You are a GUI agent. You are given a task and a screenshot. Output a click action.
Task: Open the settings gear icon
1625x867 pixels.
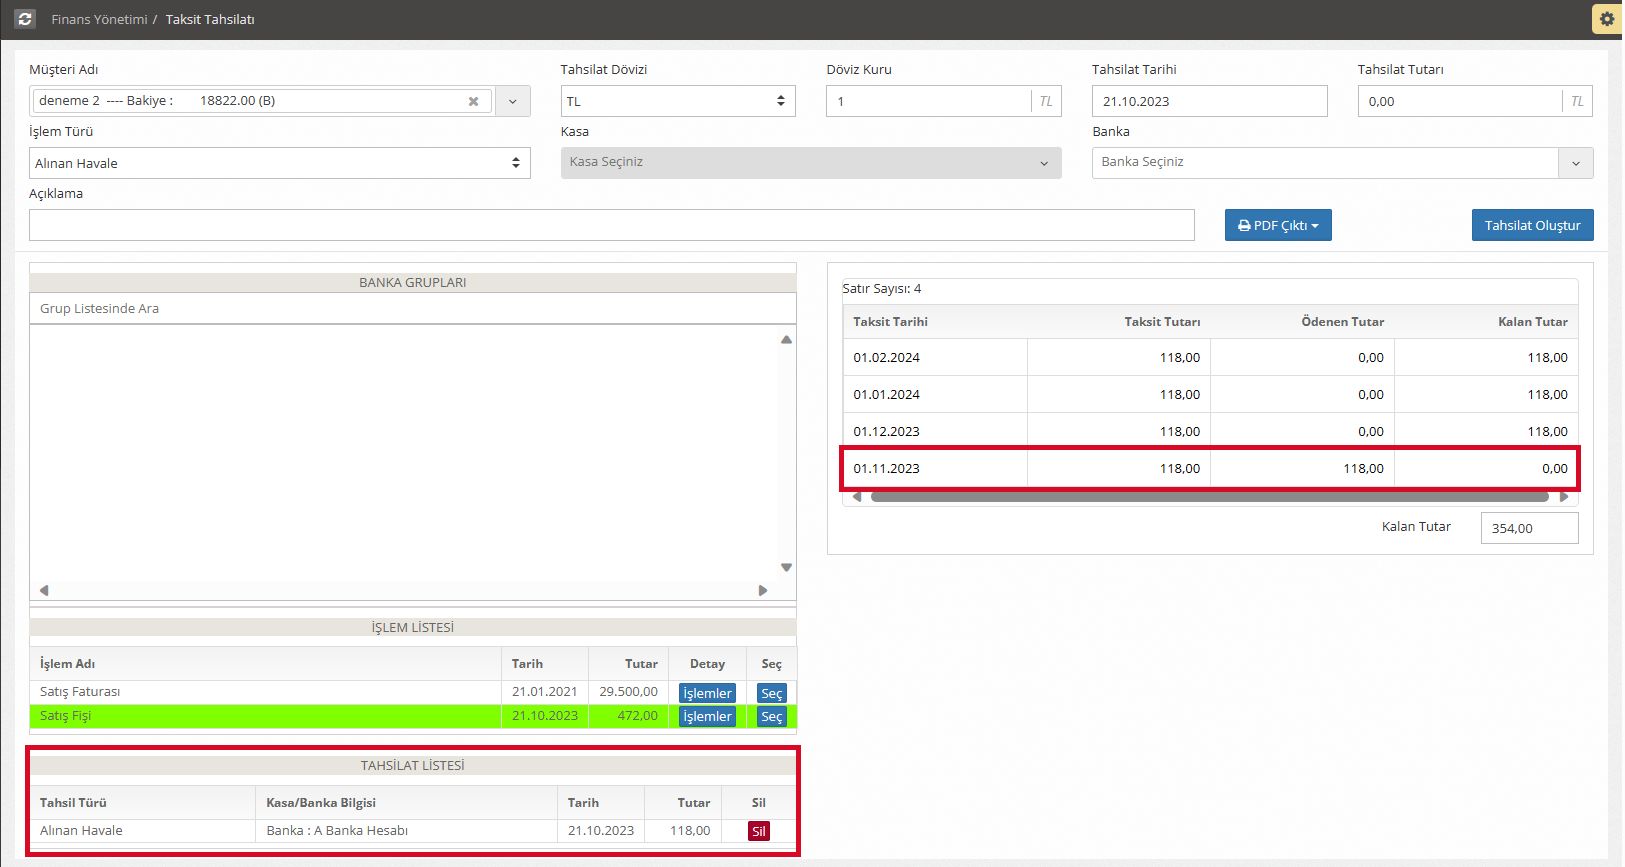tap(1607, 19)
